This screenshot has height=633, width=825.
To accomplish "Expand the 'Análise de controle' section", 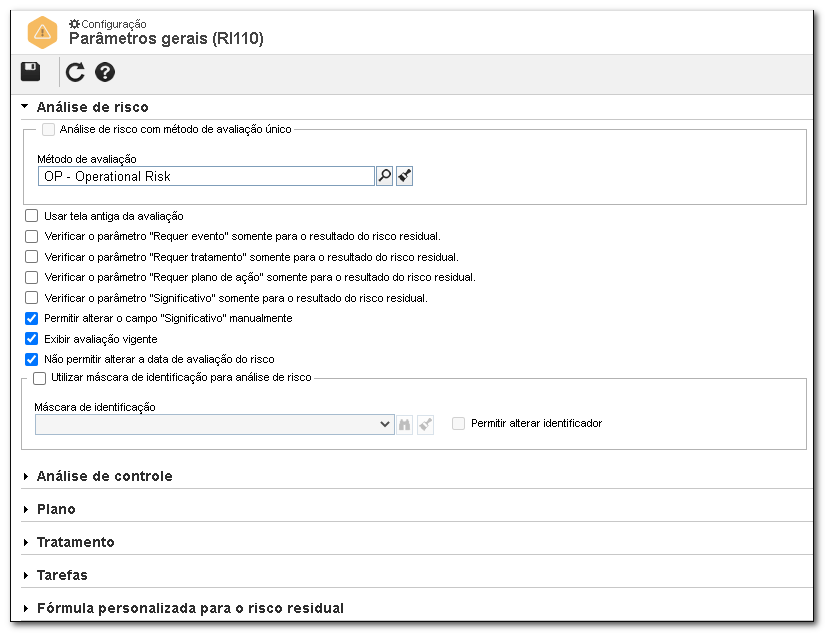I will [26, 476].
